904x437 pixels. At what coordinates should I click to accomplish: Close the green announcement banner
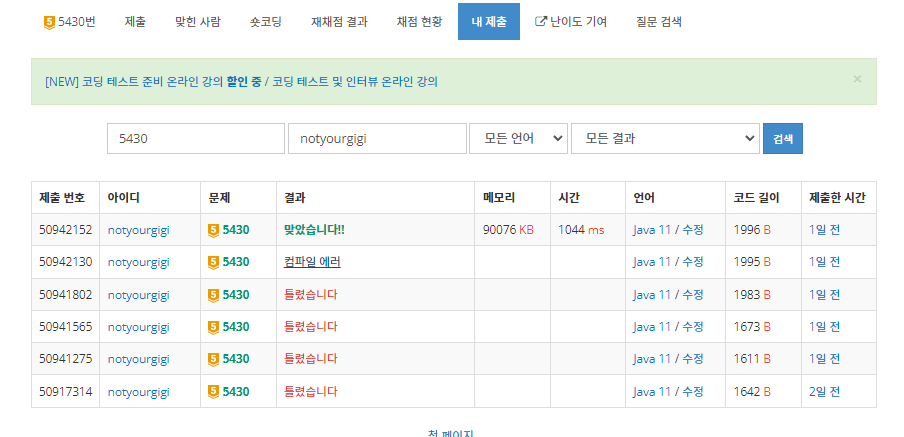(857, 79)
